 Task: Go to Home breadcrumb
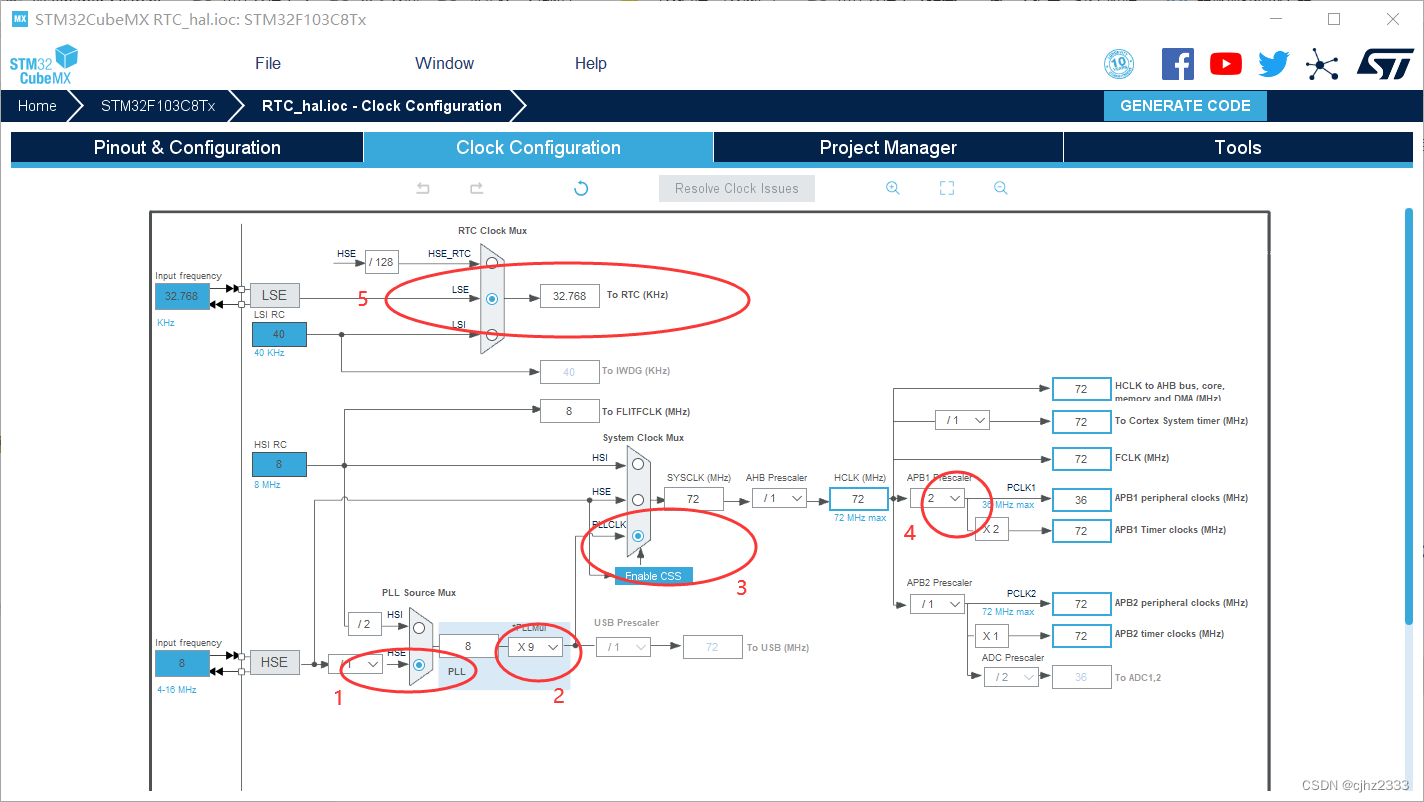[37, 106]
